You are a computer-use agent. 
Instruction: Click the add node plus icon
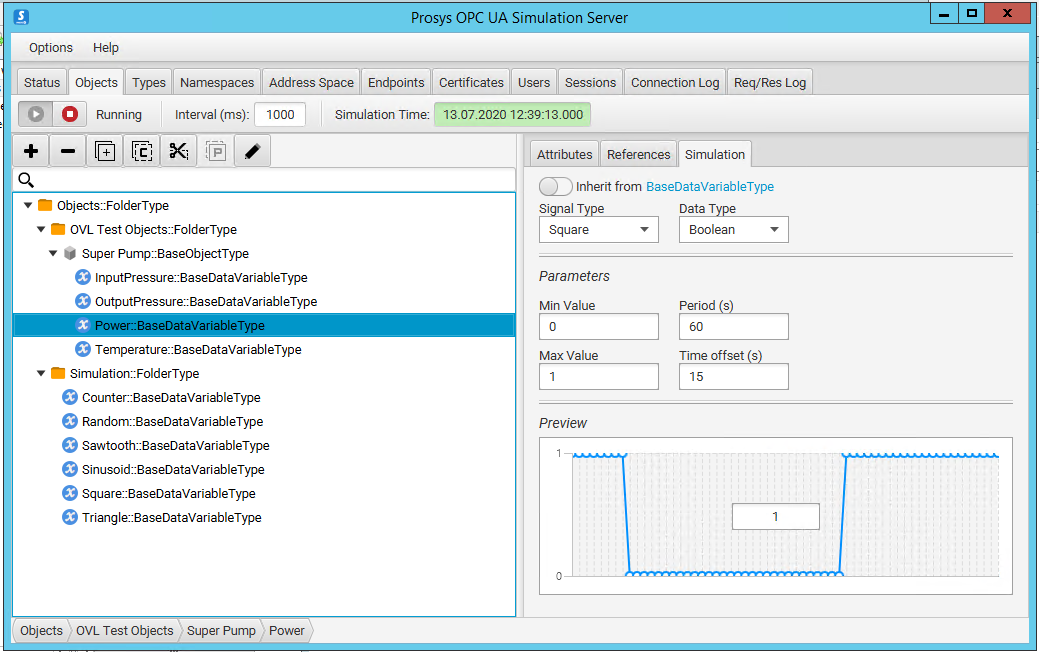(31, 151)
